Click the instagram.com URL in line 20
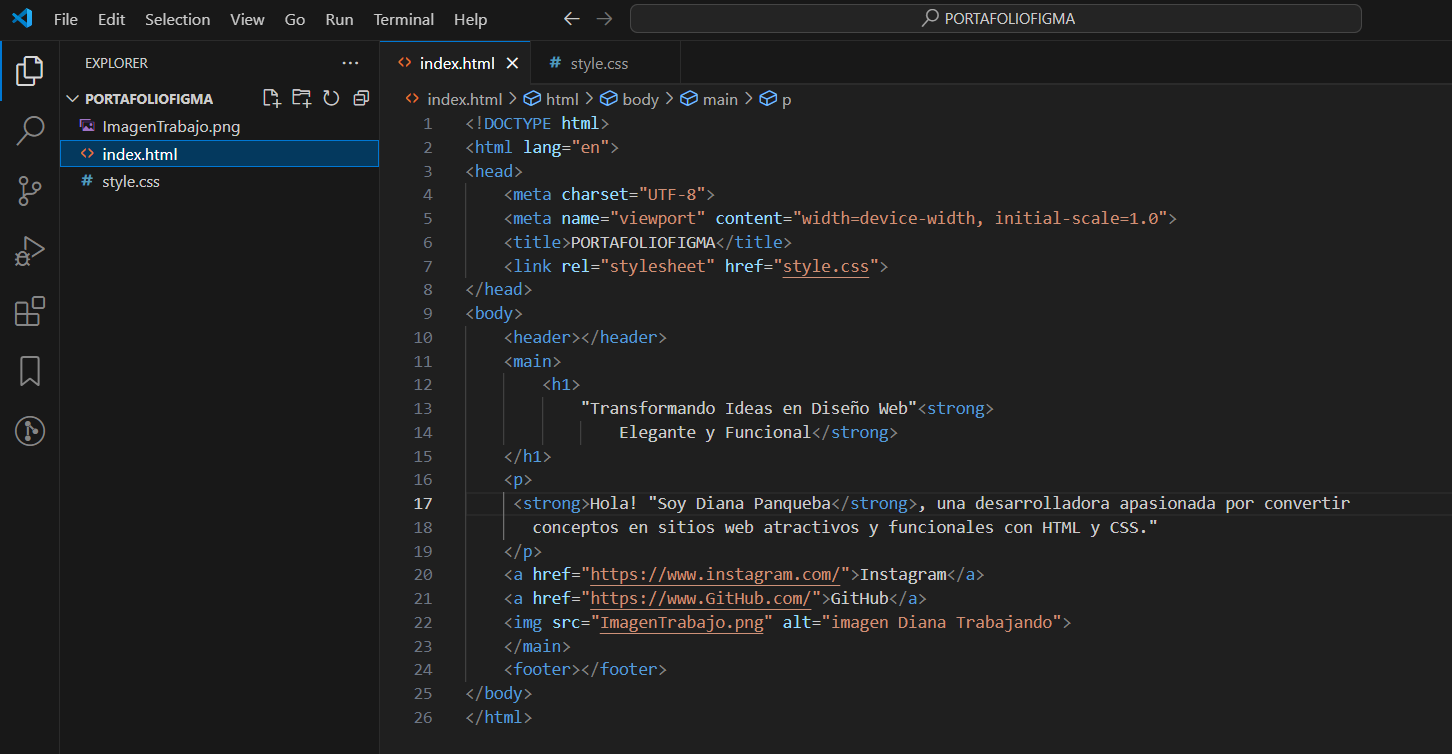This screenshot has height=754, width=1452. click(716, 574)
